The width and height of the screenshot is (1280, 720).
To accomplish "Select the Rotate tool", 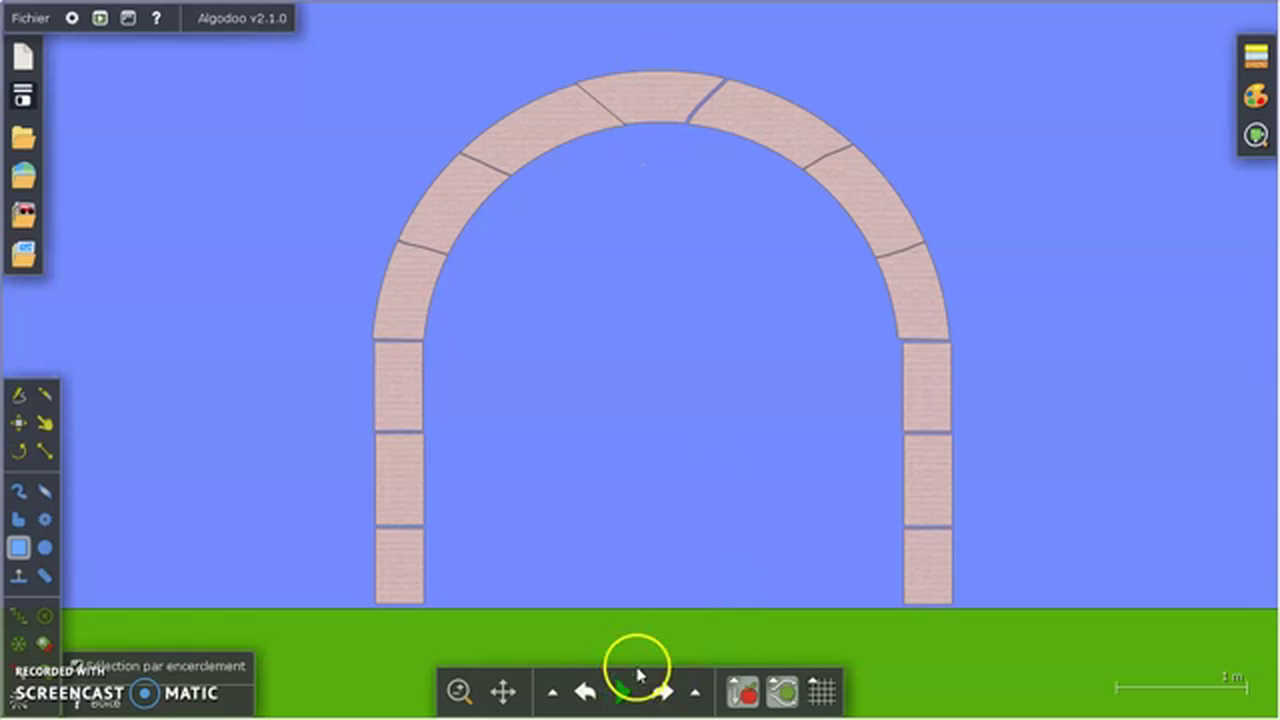I will pyautogui.click(x=19, y=451).
